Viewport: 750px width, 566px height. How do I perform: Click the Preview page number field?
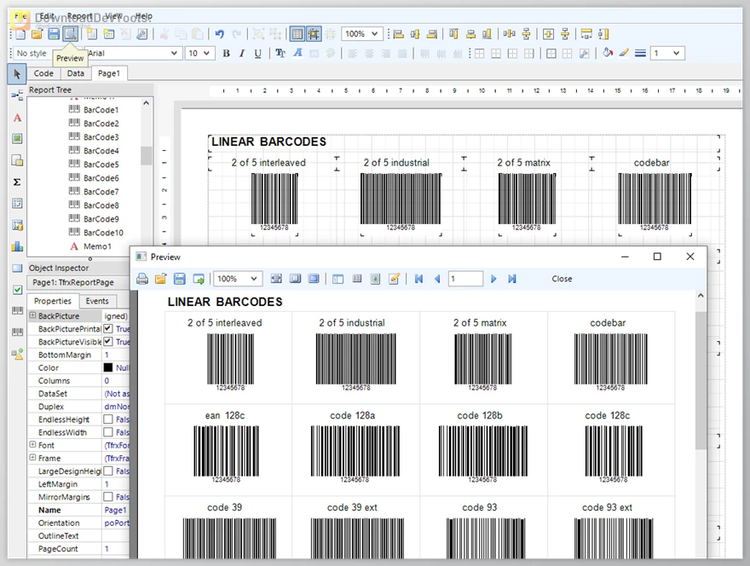coord(465,279)
